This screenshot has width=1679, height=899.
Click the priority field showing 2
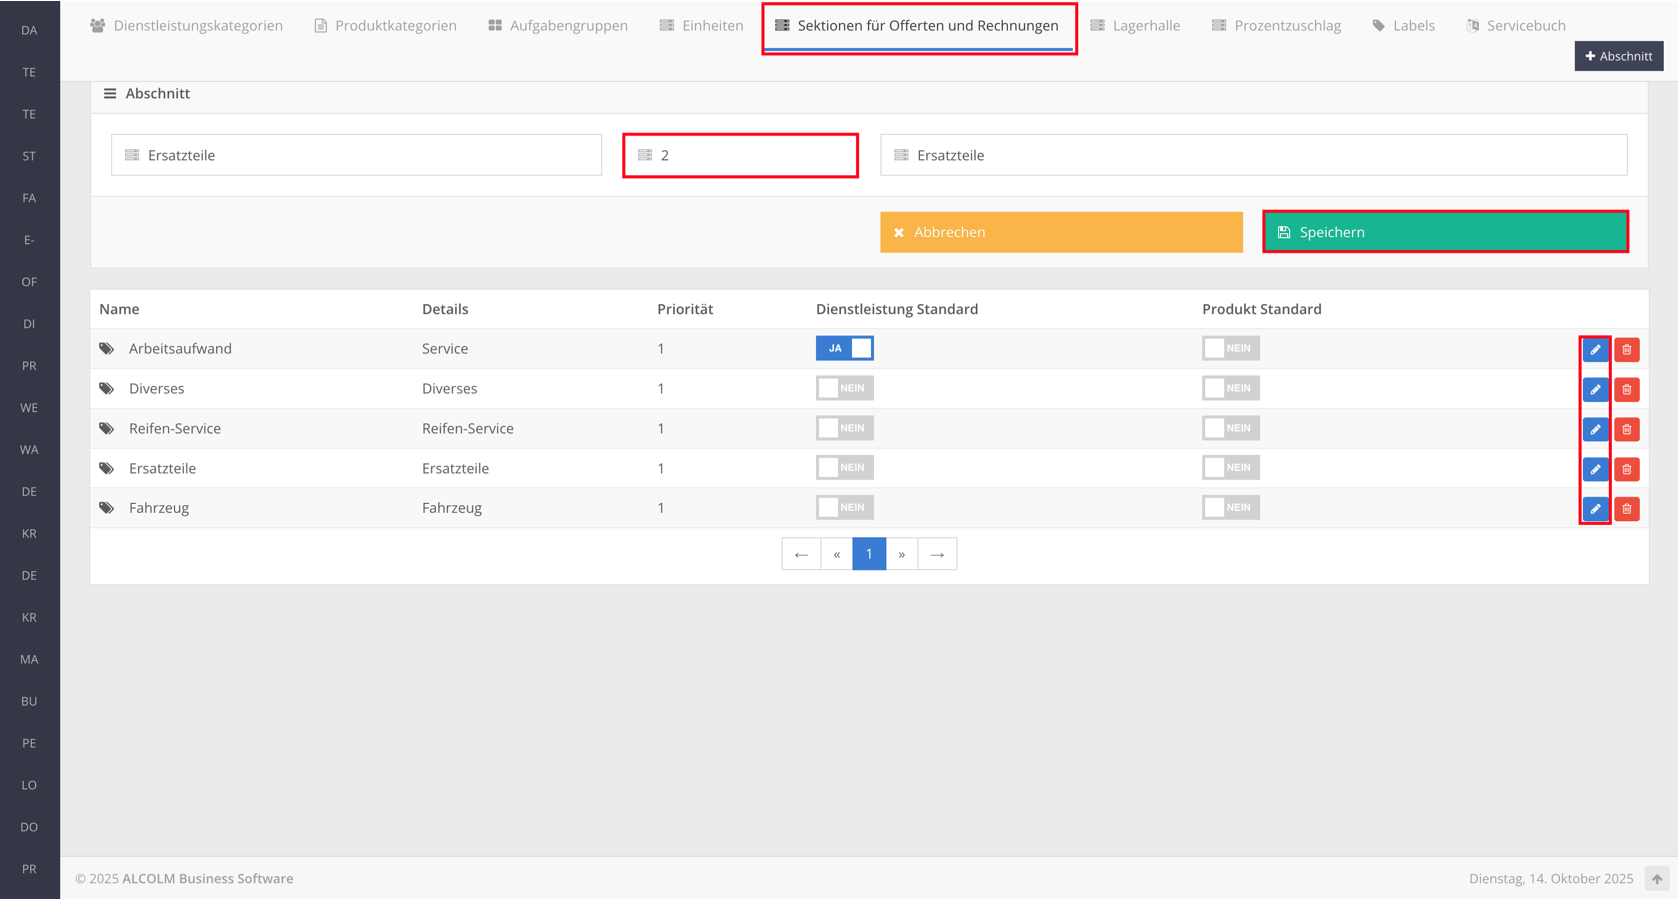click(740, 155)
